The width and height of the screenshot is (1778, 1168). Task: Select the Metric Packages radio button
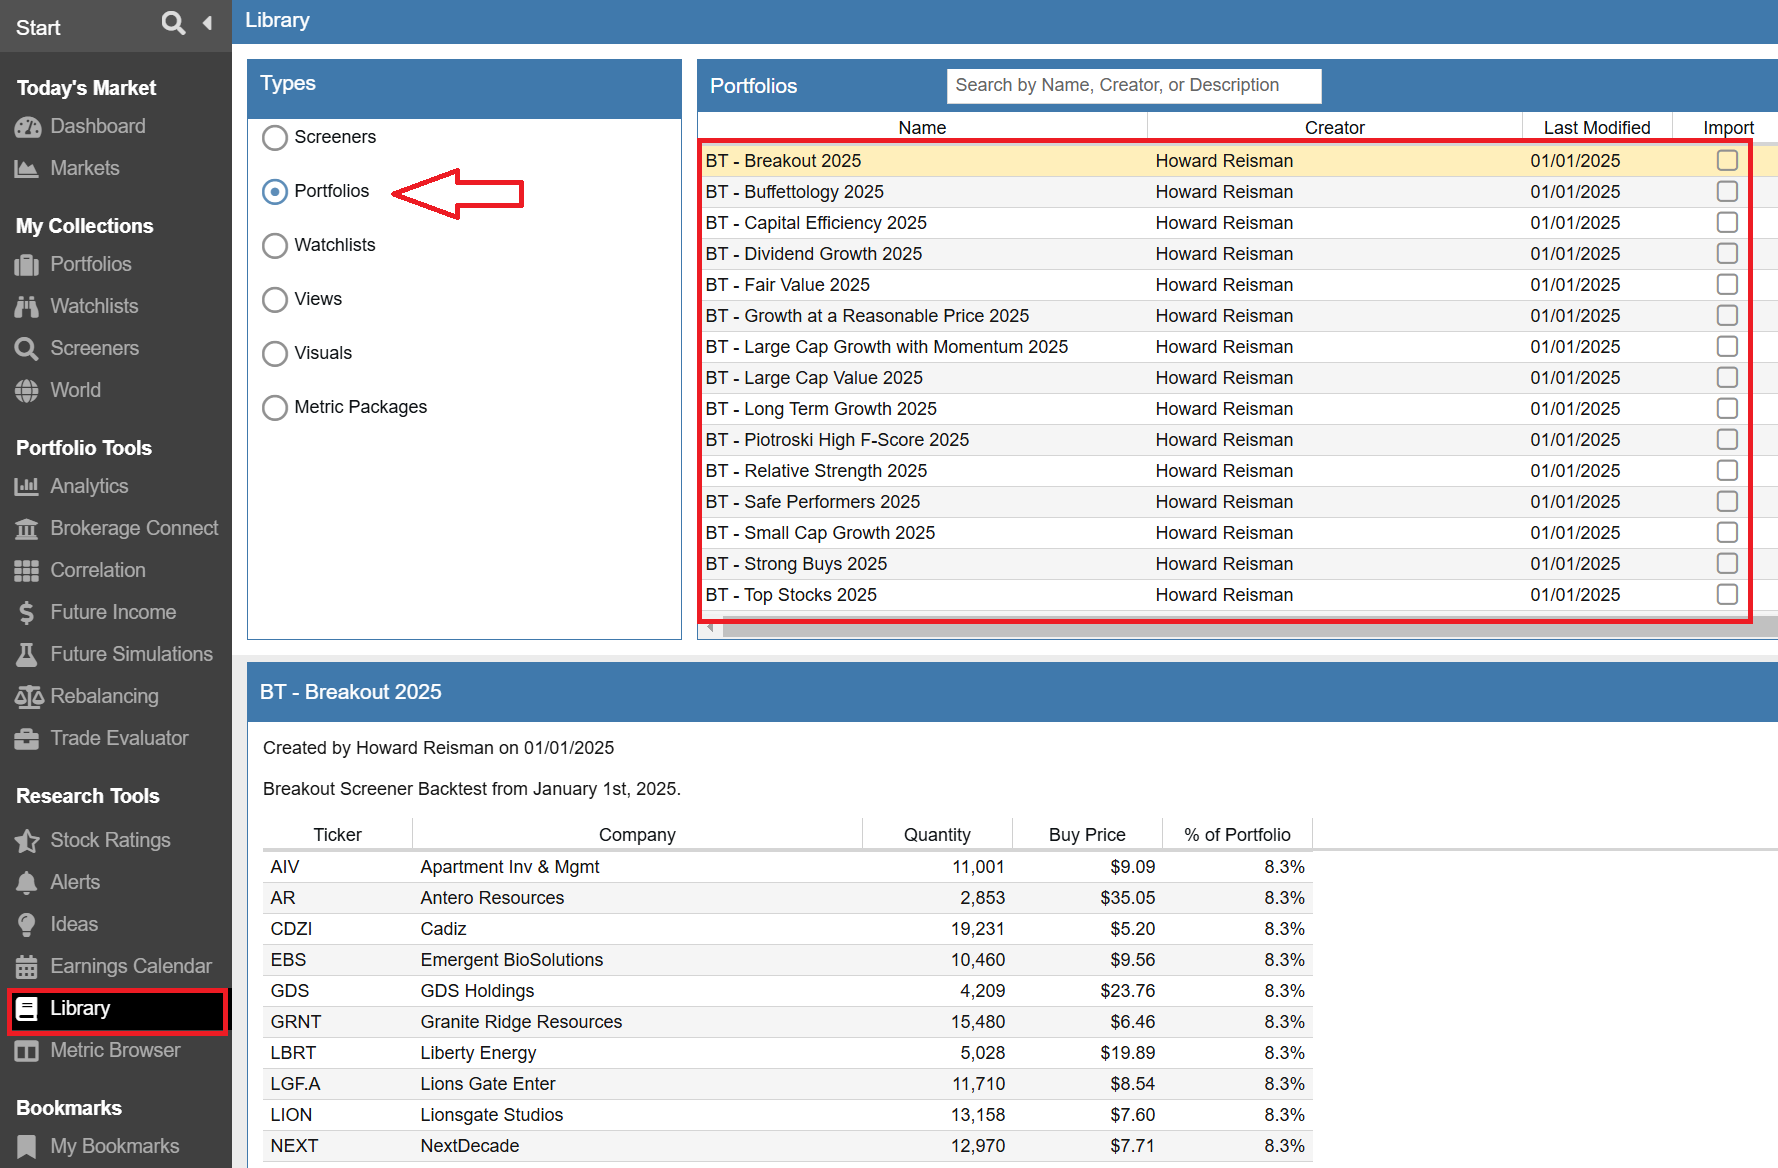pyautogui.click(x=275, y=408)
